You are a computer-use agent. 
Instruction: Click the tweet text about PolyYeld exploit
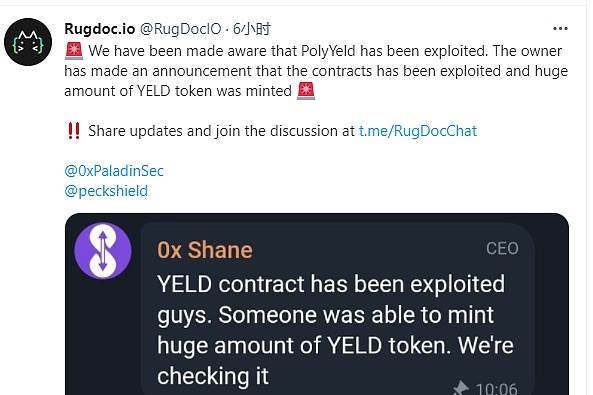coord(316,71)
